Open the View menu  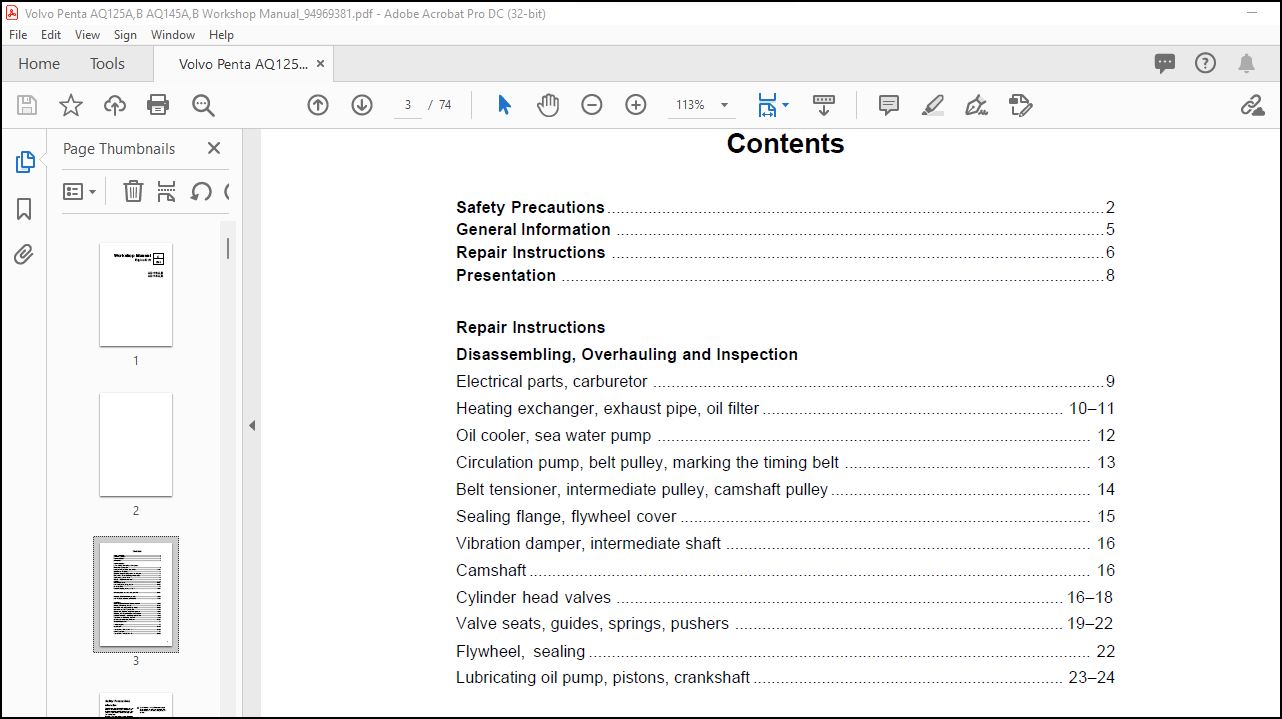[87, 34]
